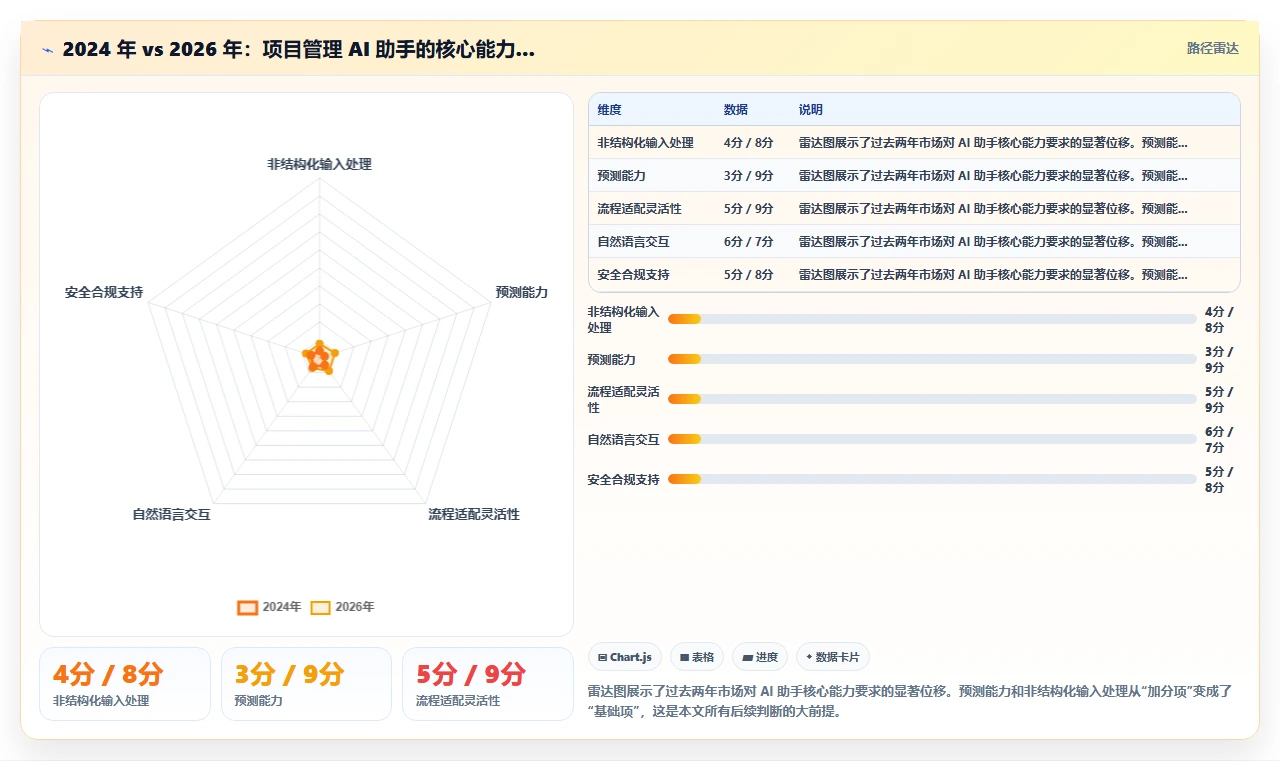Click the summary paragraph below the chips
Viewport: 1280px width, 761px height.
pyautogui.click(x=913, y=701)
